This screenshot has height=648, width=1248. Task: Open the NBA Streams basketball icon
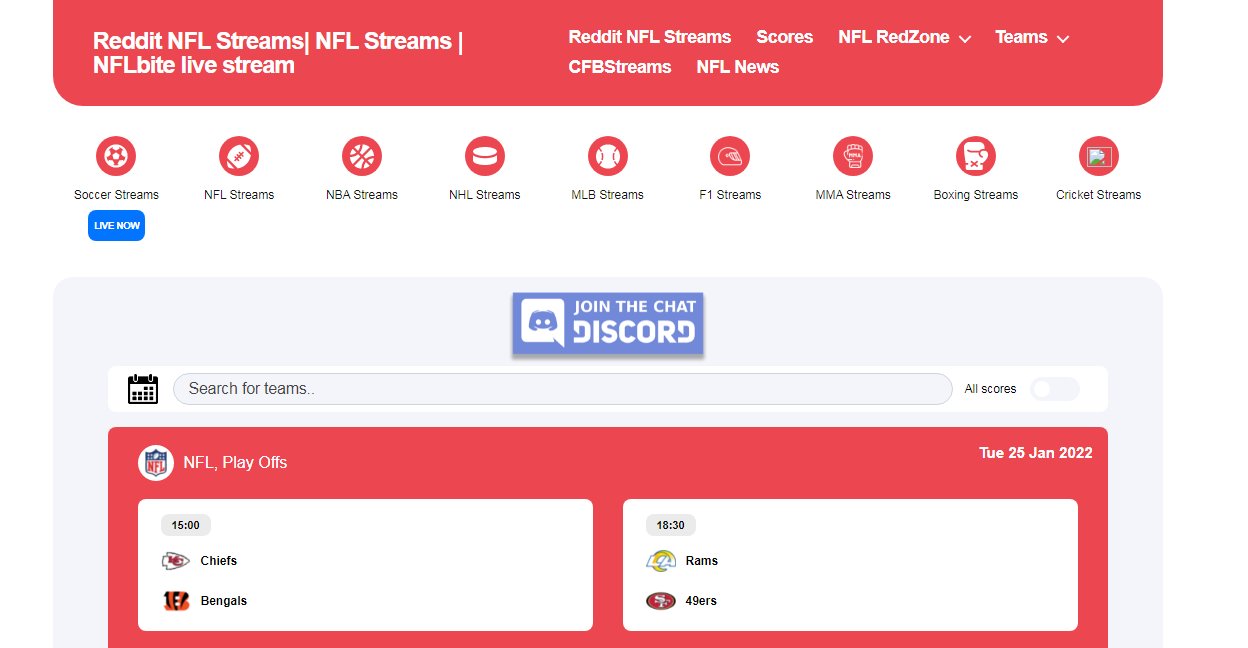pos(362,156)
